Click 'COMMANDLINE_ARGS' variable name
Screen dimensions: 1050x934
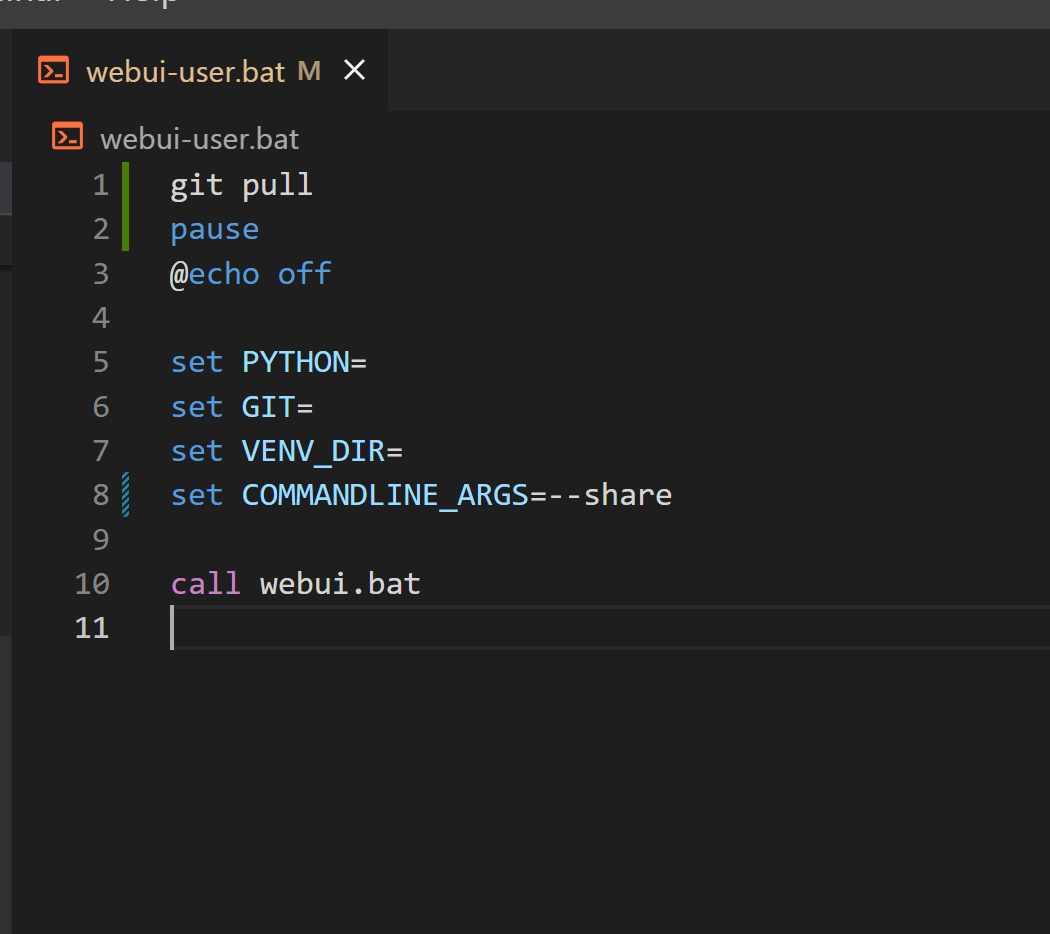[x=385, y=495]
